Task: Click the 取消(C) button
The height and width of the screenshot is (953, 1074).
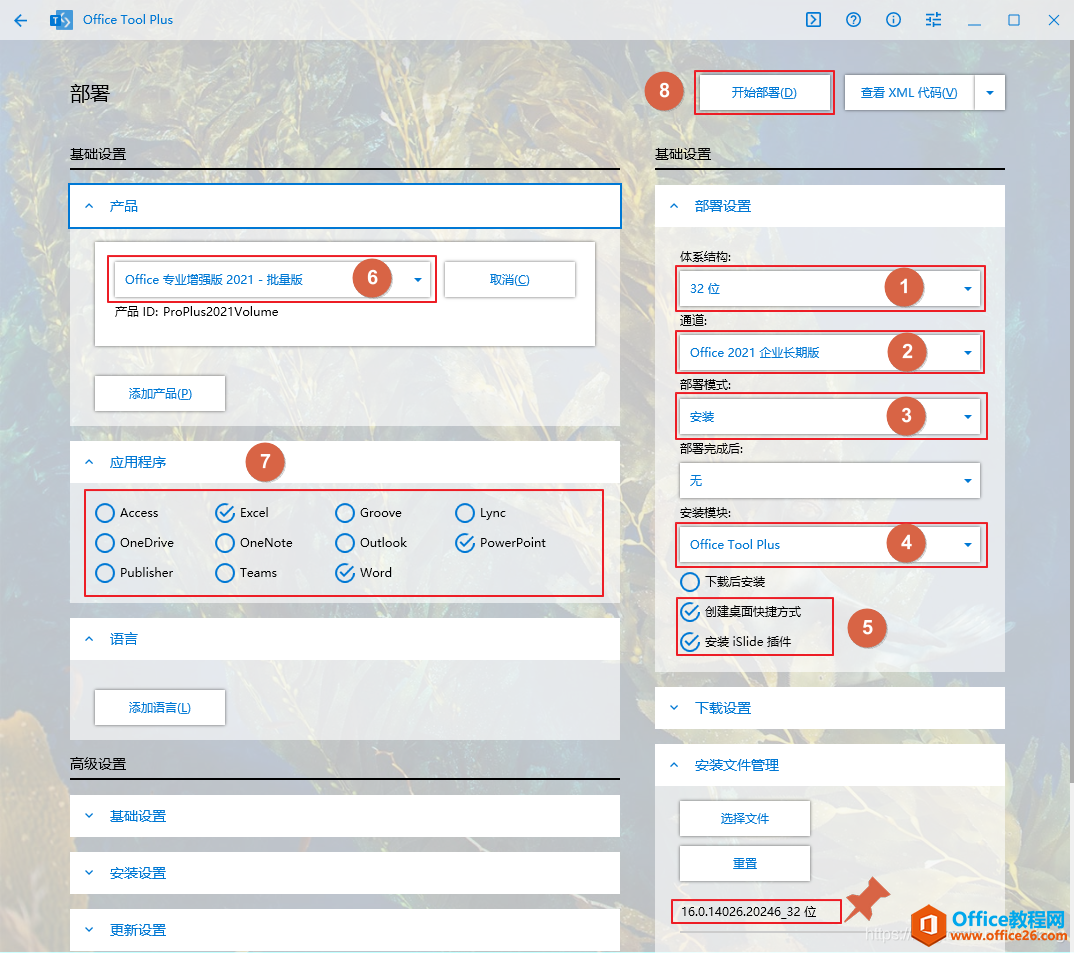Action: click(x=510, y=280)
